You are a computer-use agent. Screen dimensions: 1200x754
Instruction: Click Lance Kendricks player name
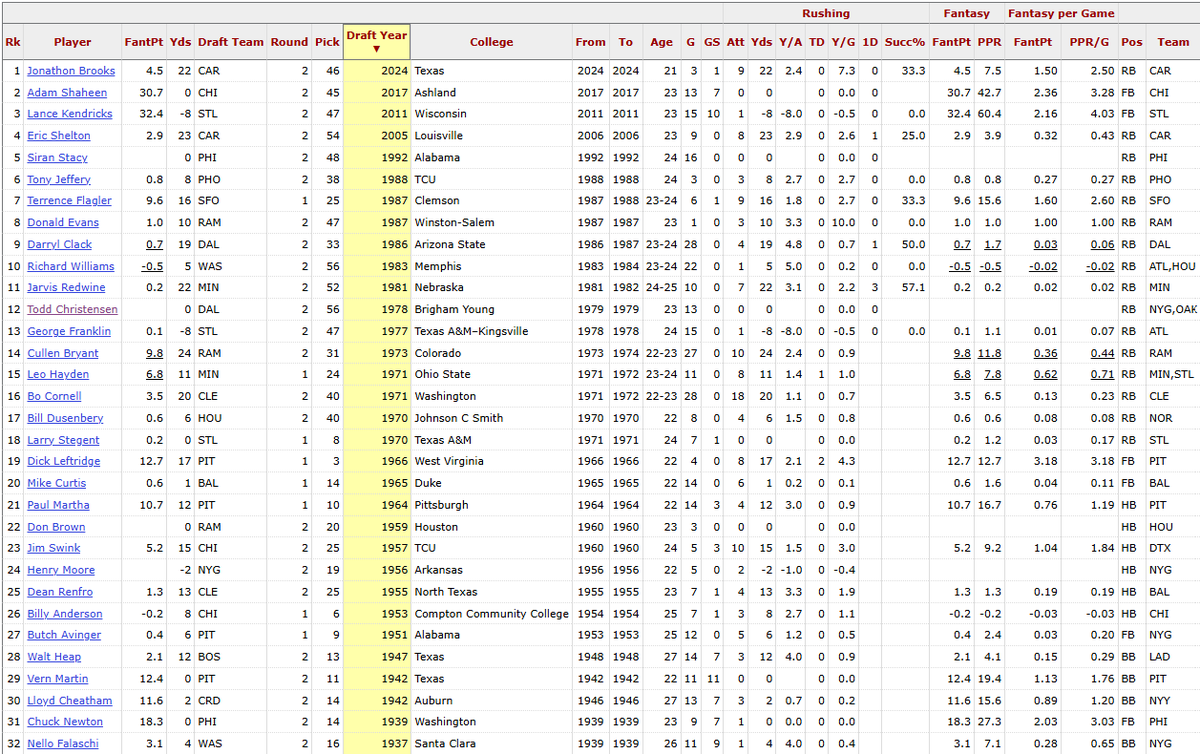pos(70,114)
